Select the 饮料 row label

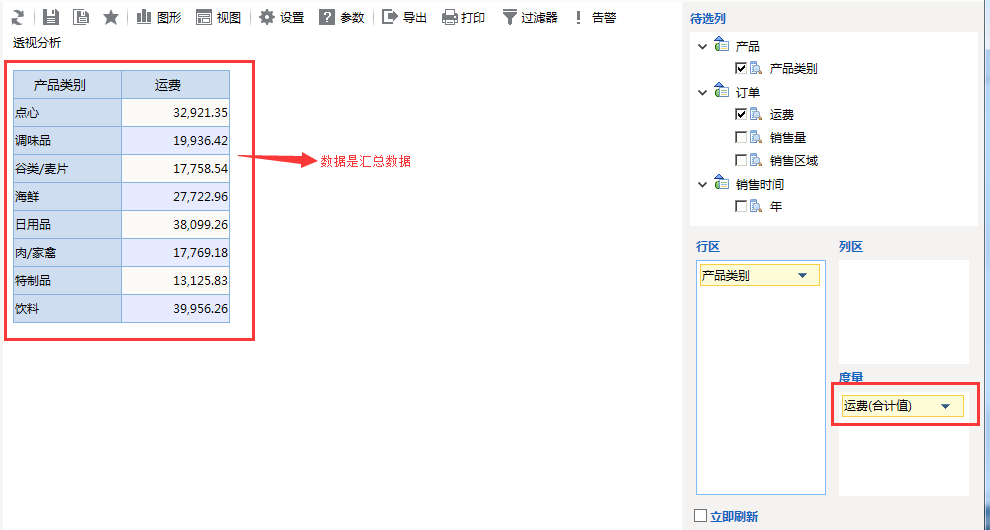(x=68, y=308)
